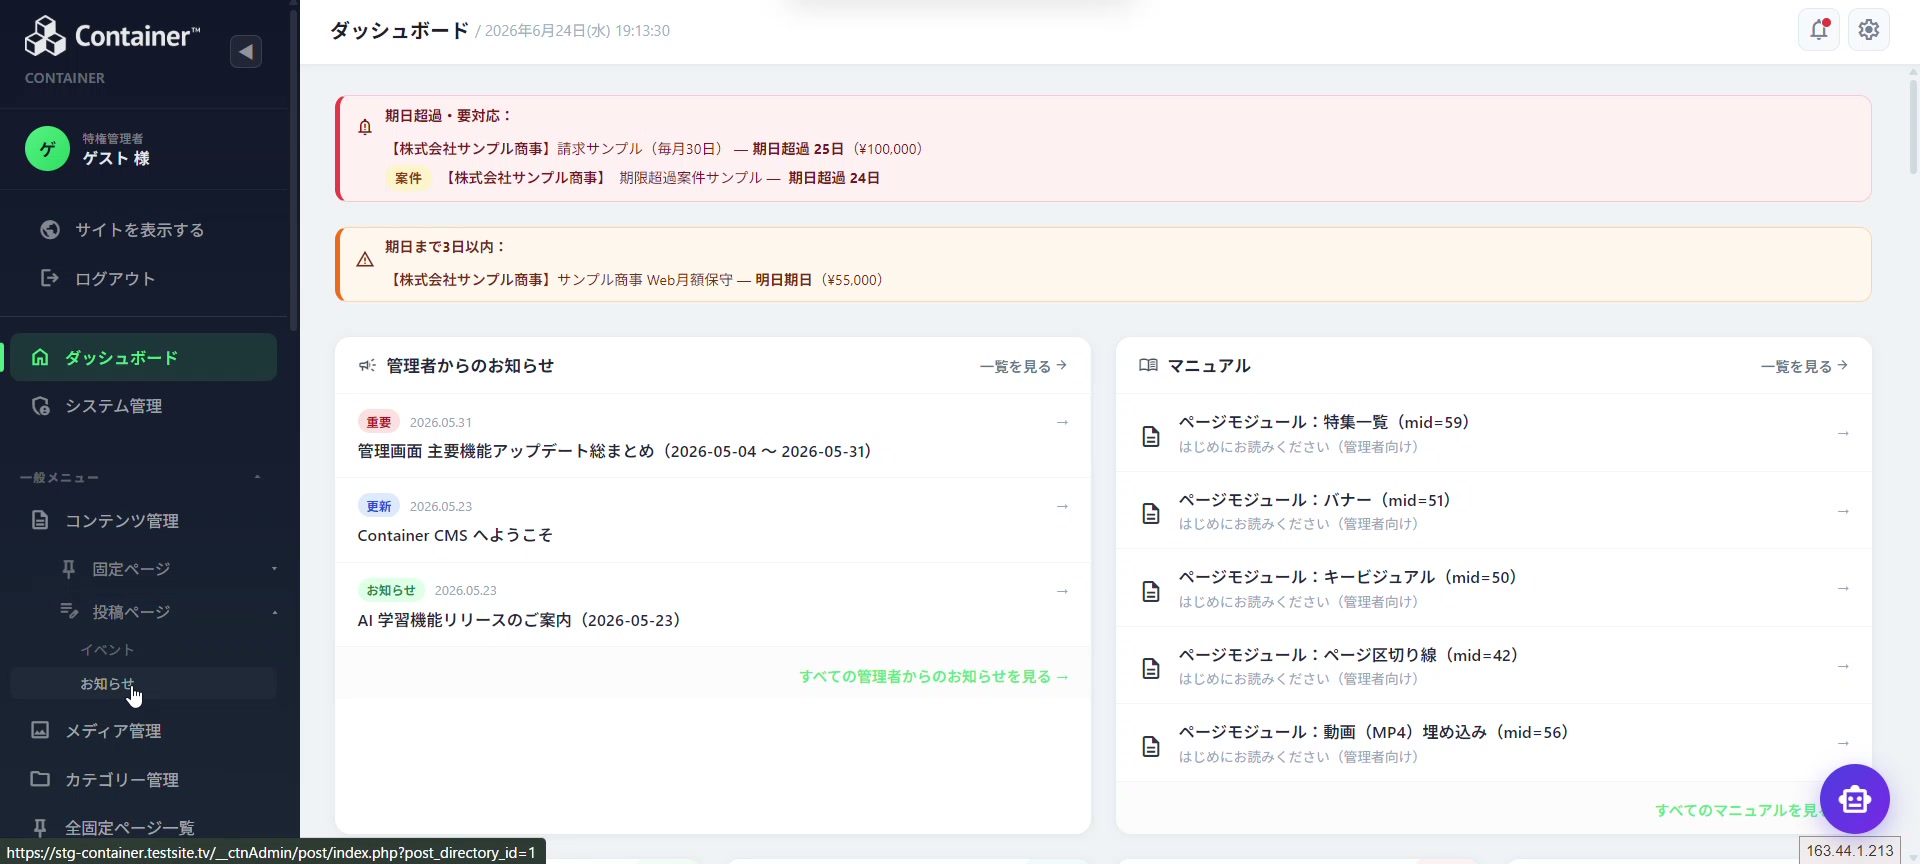Click すべての管理者からのお知らせを見る link

[934, 677]
